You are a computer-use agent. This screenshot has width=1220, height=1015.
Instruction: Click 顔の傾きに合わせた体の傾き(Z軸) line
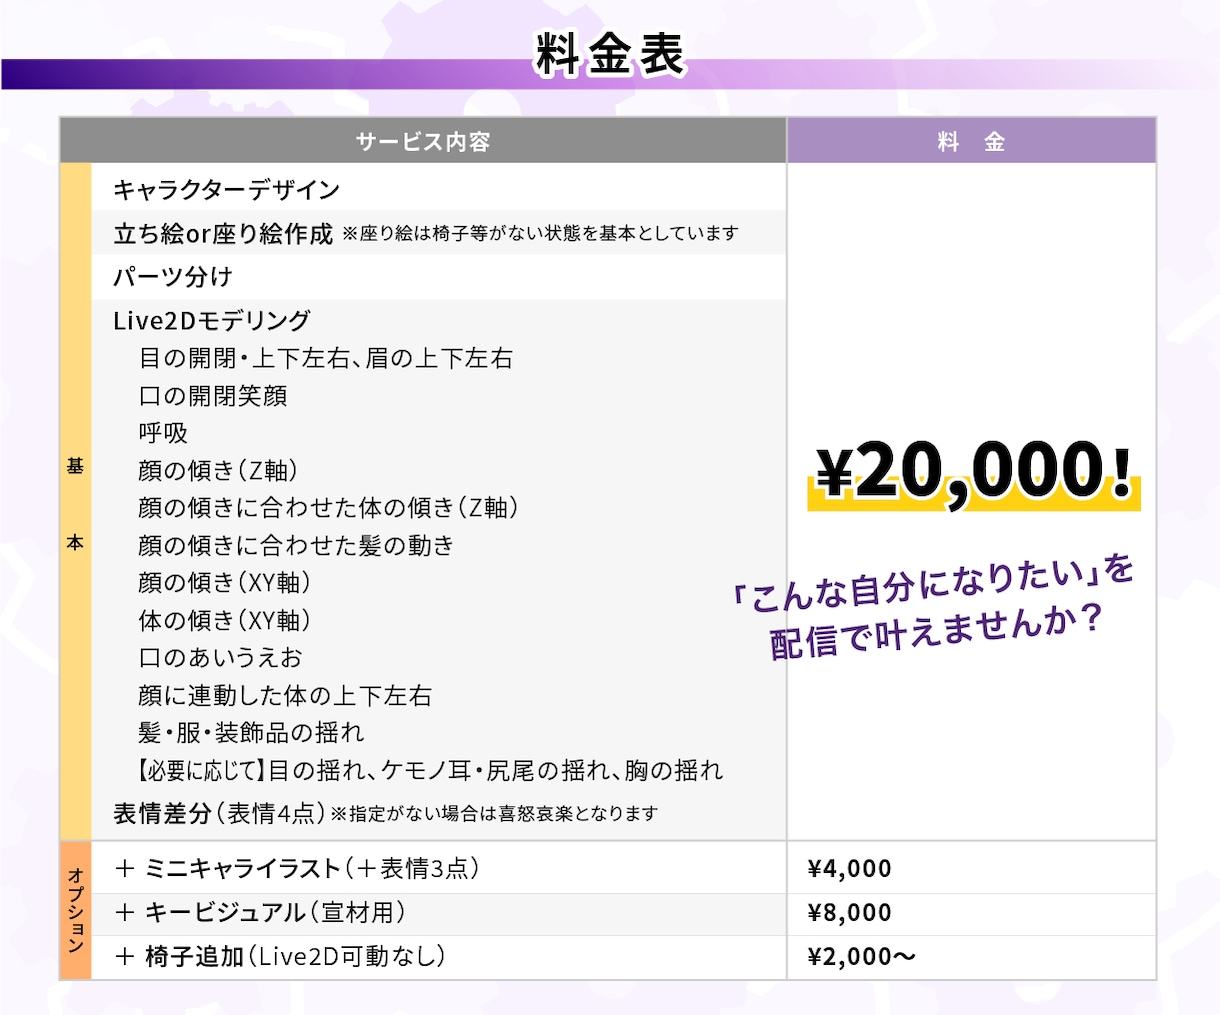tap(328, 508)
